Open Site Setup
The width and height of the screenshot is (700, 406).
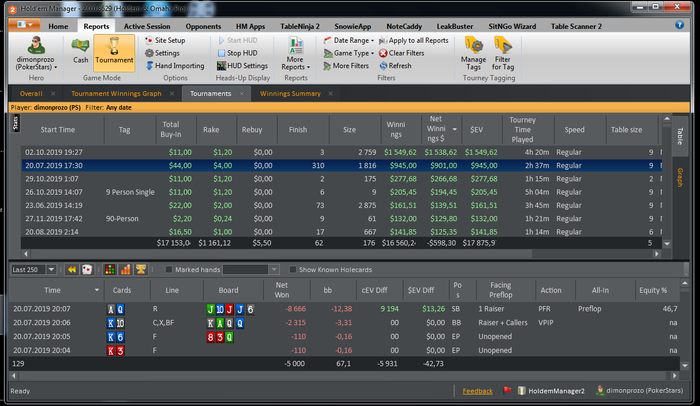click(x=165, y=40)
